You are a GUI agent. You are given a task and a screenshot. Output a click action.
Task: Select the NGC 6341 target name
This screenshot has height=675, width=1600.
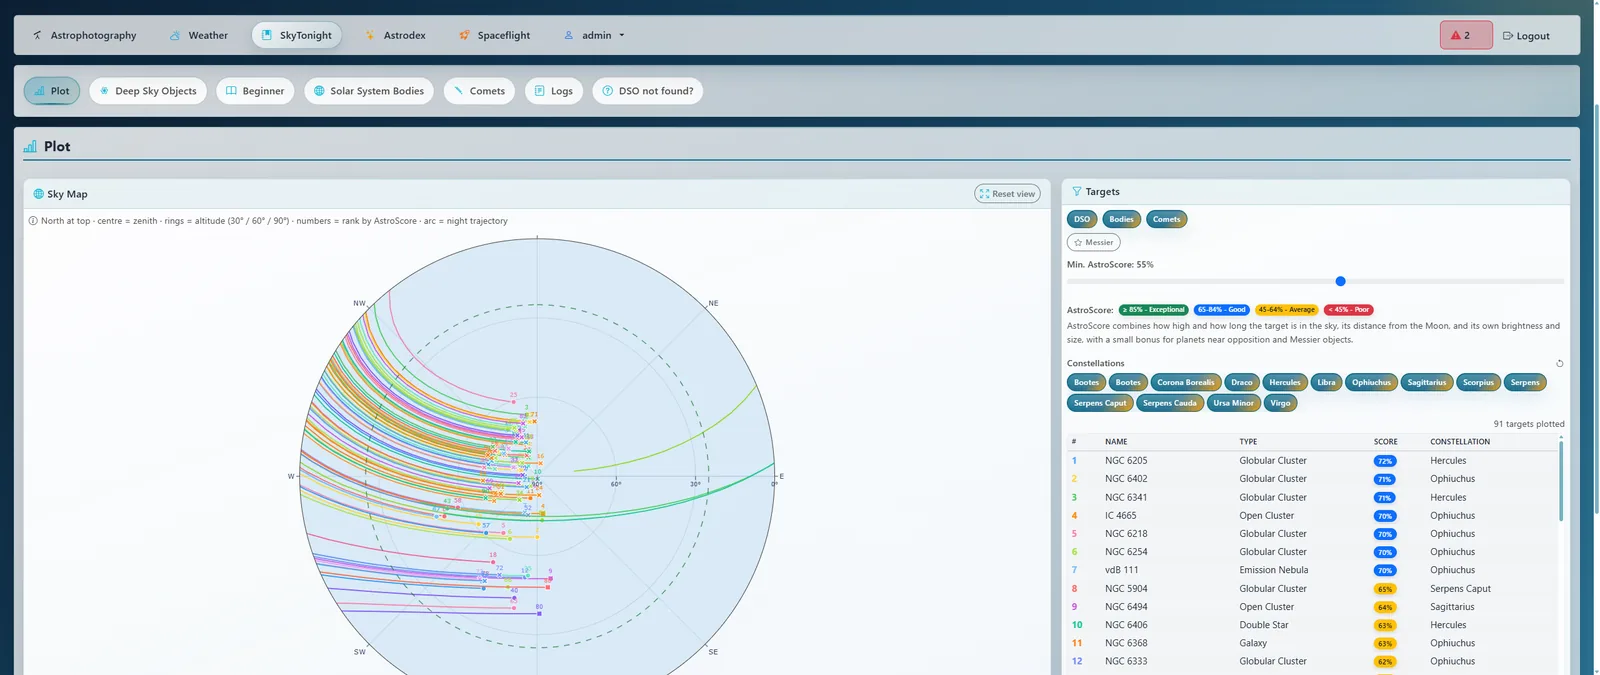click(1126, 497)
